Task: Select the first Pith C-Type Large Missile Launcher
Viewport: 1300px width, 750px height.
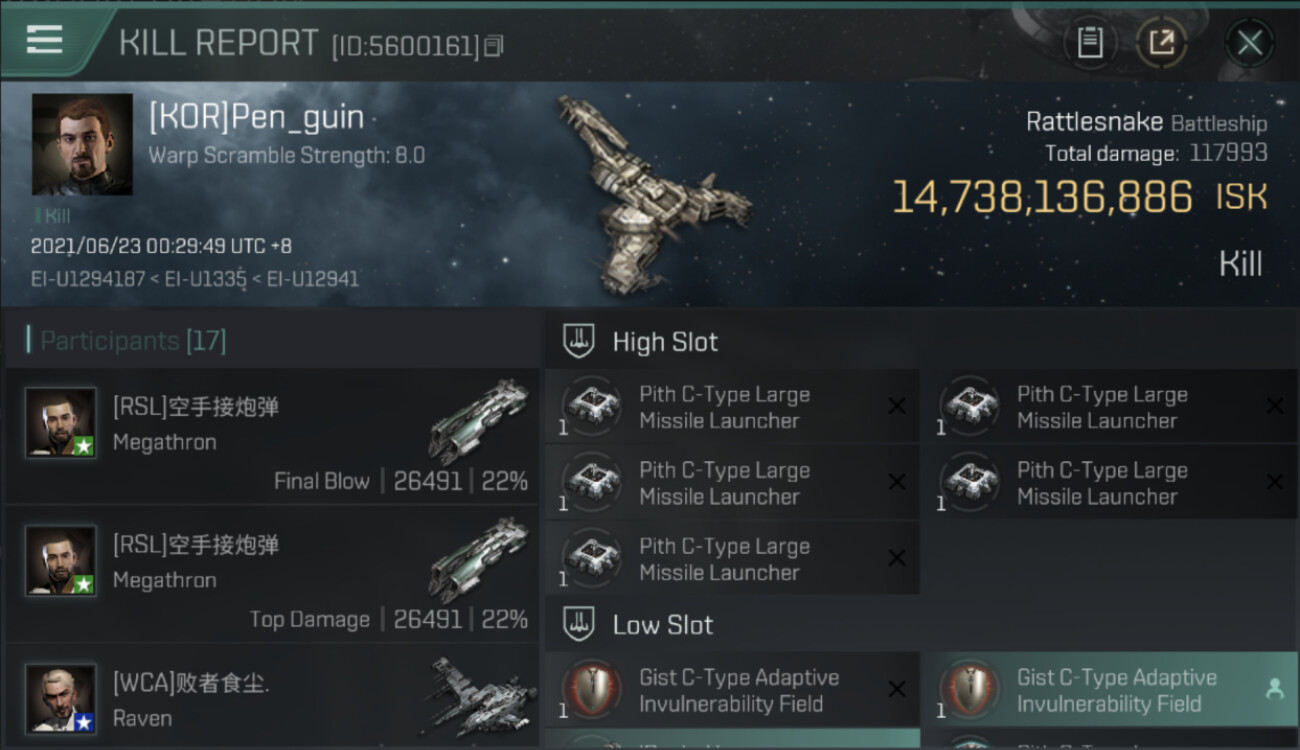Action: [x=732, y=407]
